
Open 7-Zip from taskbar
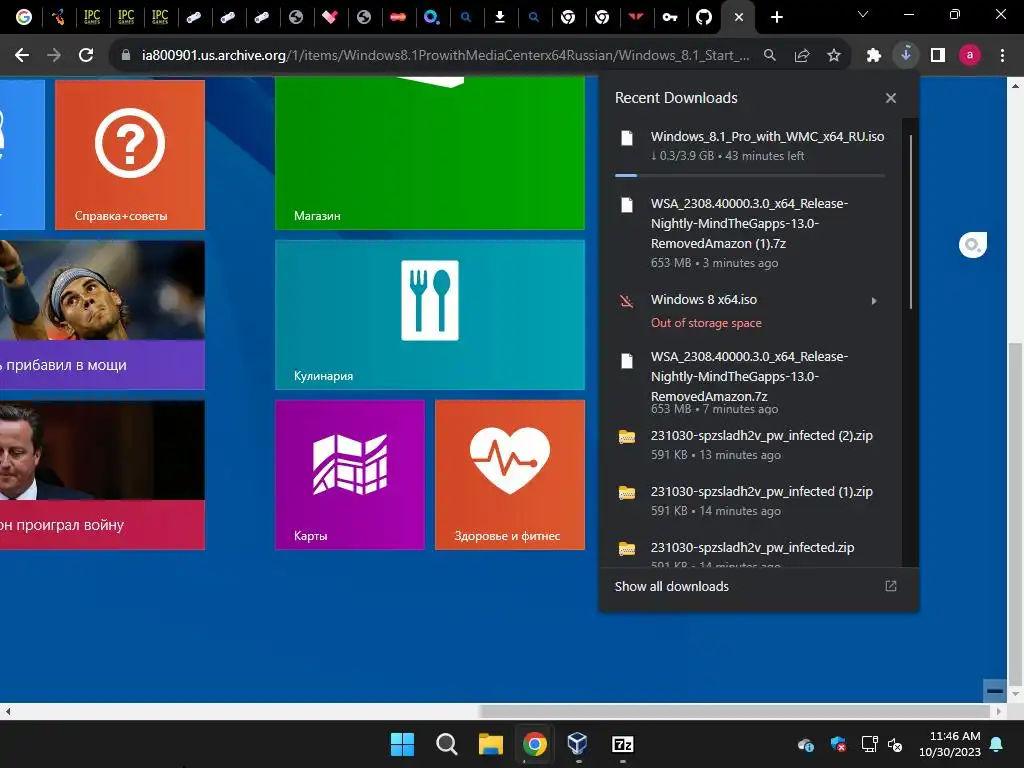(622, 744)
